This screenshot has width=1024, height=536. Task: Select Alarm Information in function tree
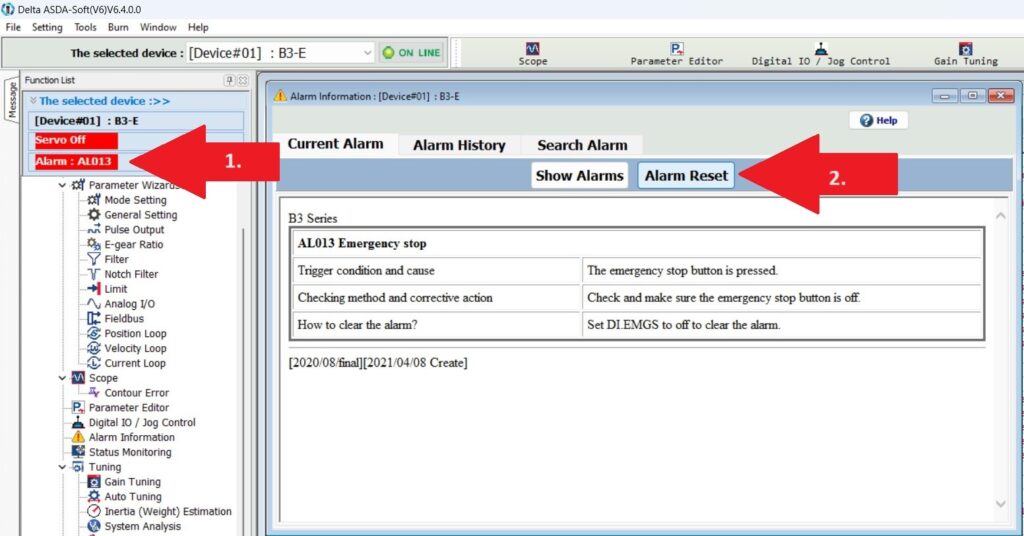(x=131, y=437)
